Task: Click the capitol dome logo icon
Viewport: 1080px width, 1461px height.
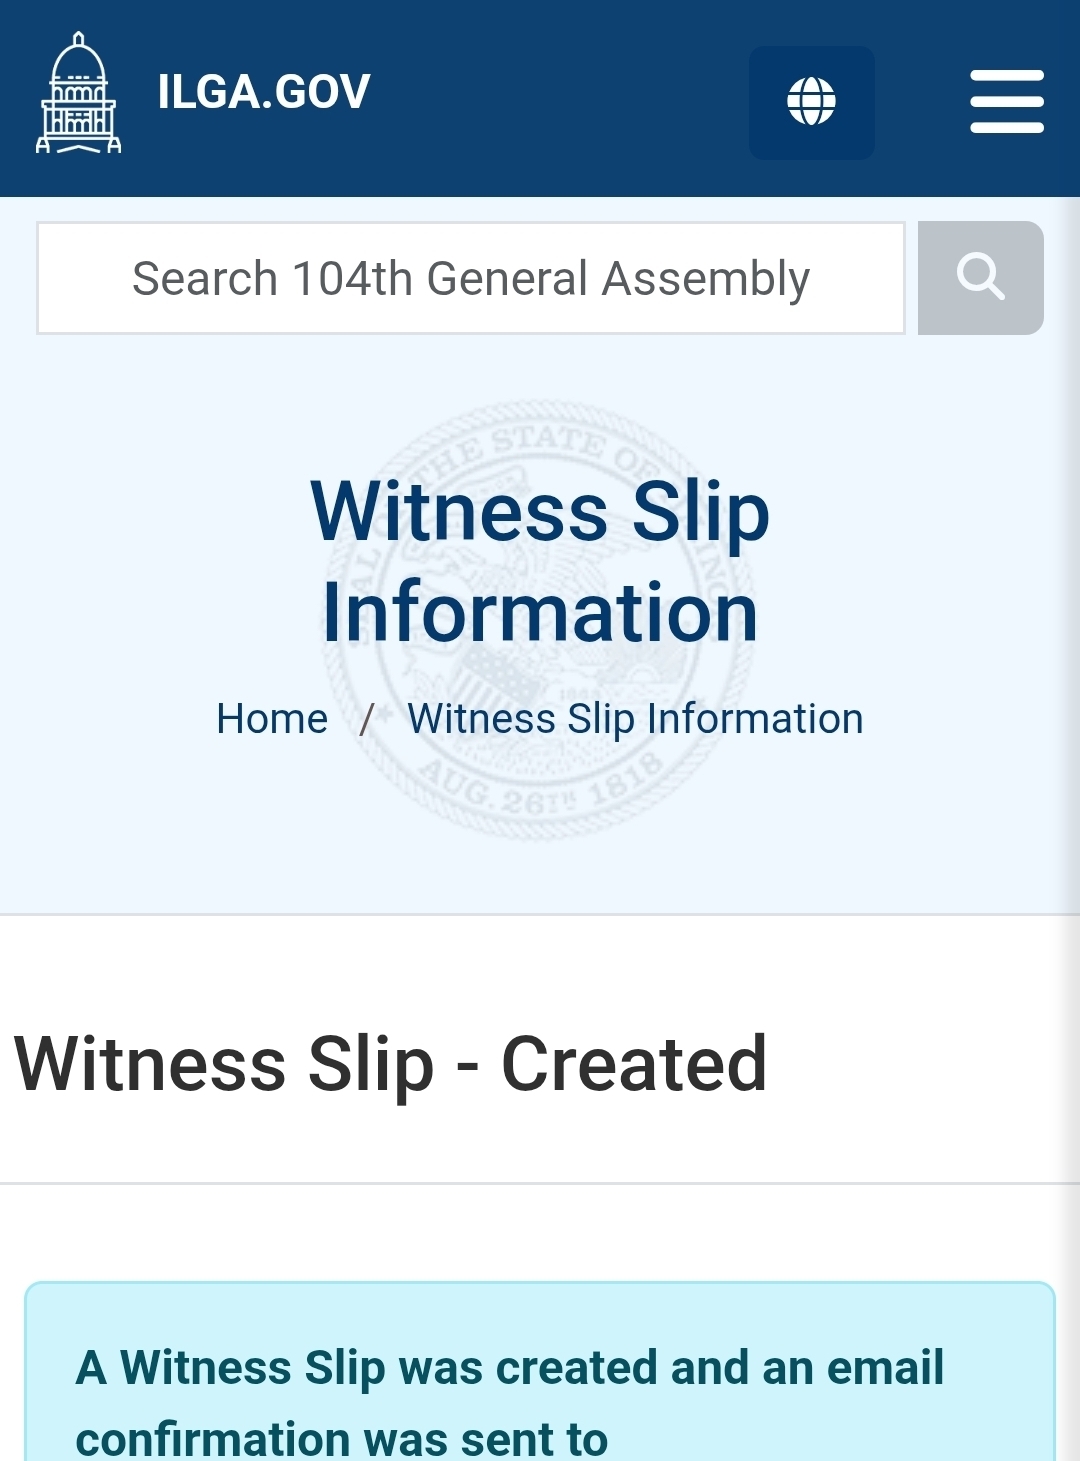Action: (78, 93)
